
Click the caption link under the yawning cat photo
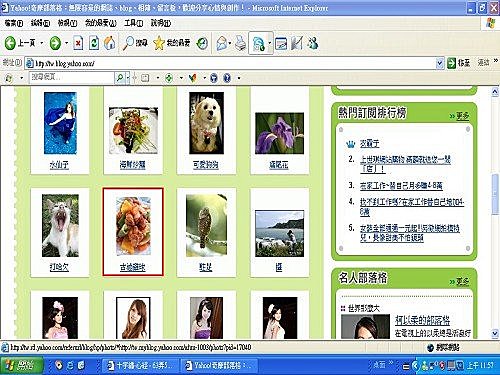(x=59, y=267)
